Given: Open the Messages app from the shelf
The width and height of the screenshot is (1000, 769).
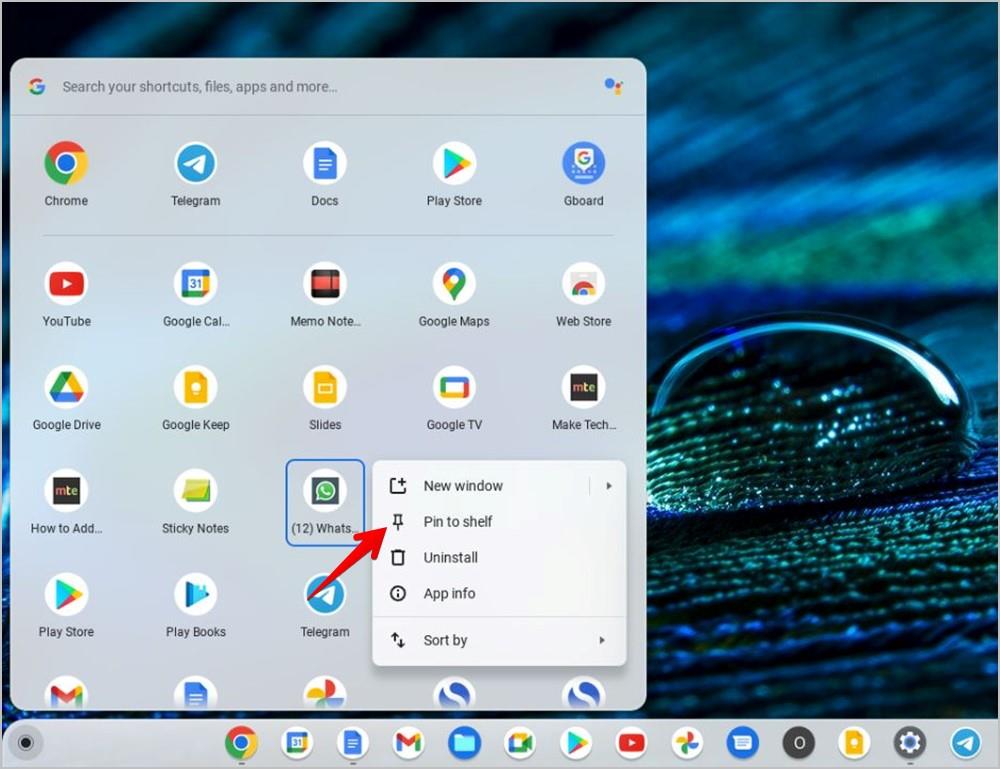Looking at the screenshot, I should pos(742,743).
